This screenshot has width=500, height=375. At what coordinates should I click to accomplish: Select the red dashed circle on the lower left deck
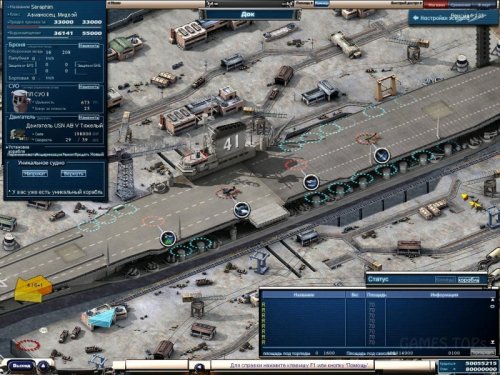click(153, 221)
